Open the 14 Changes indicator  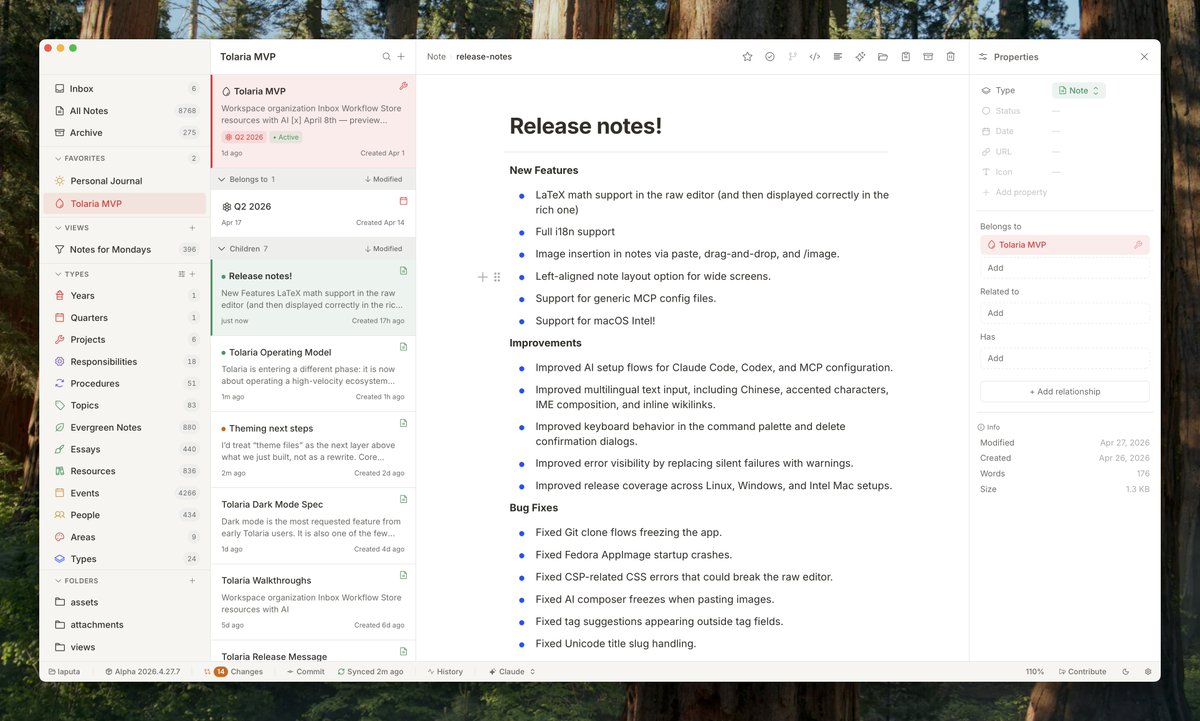[x=233, y=672]
